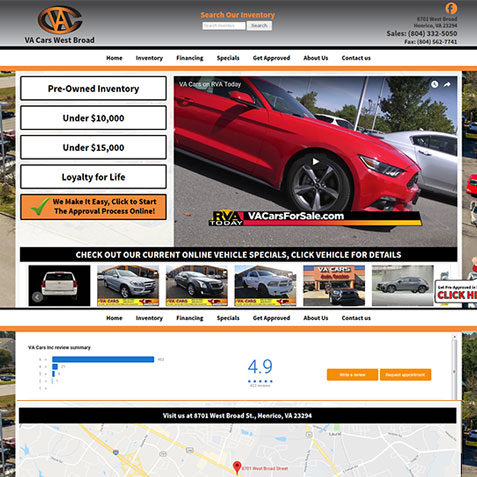Open Contact us in top navigation
The height and width of the screenshot is (477, 477).
pos(356,58)
